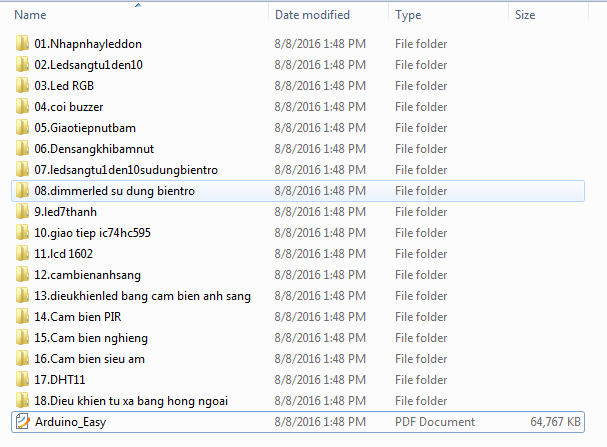607x447 pixels.
Task: Click folder icon of 07.ledsangtu1den10sudungbientro
Action: point(22,170)
